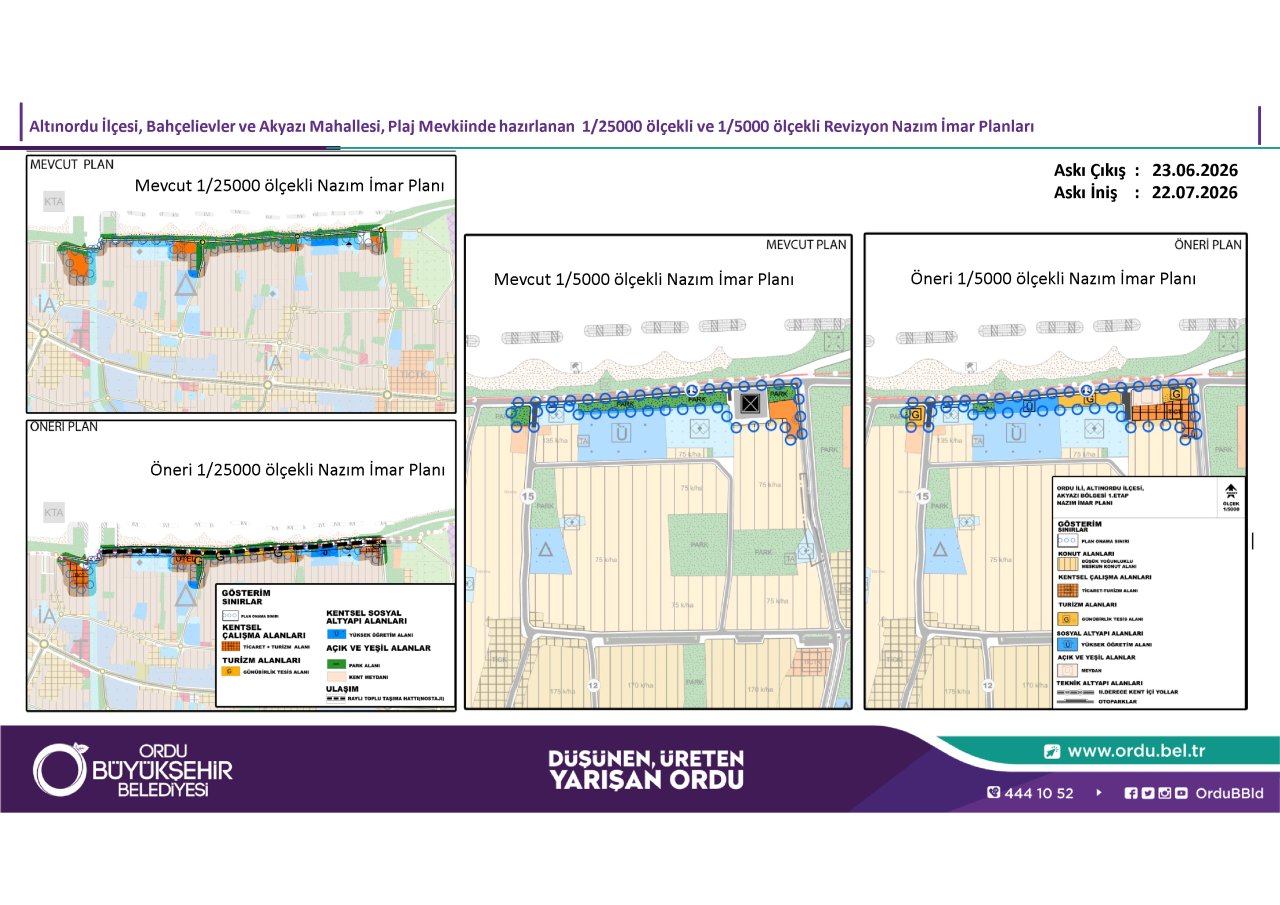
Task: Click the Meydan swatch in the 1/5000 legend
Action: tap(1068, 670)
